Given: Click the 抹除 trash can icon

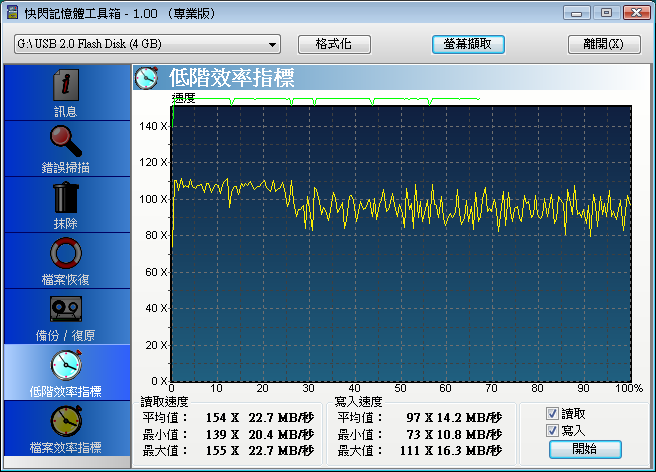Looking at the screenshot, I should pyautogui.click(x=66, y=196).
